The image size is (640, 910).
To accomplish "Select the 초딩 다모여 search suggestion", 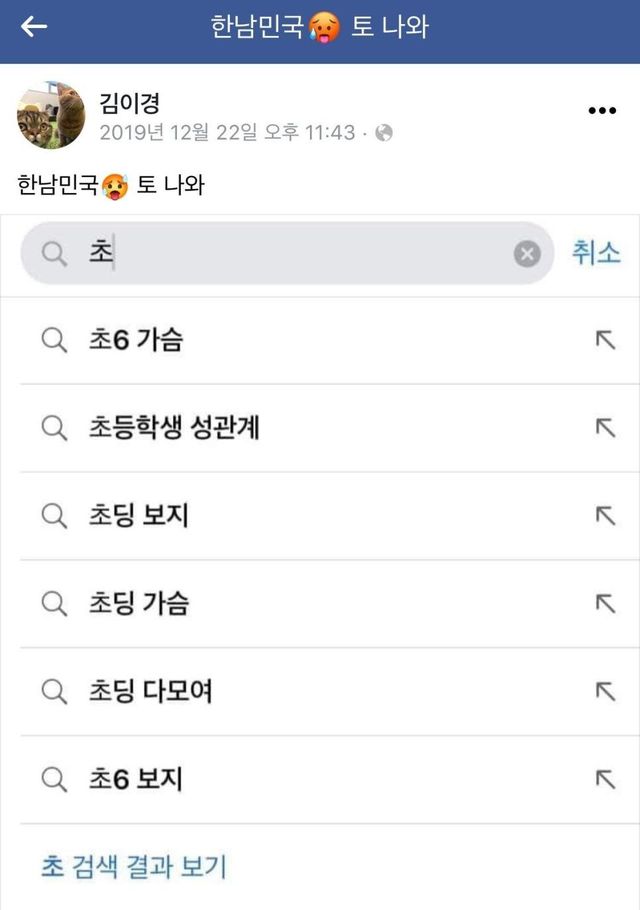I will point(150,691).
